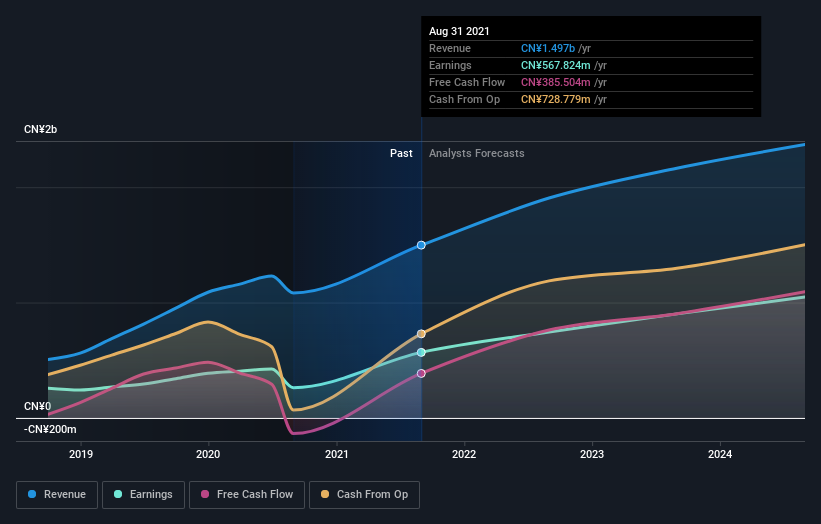Click the 2024 x-axis label
This screenshot has width=821, height=524.
[x=720, y=454]
